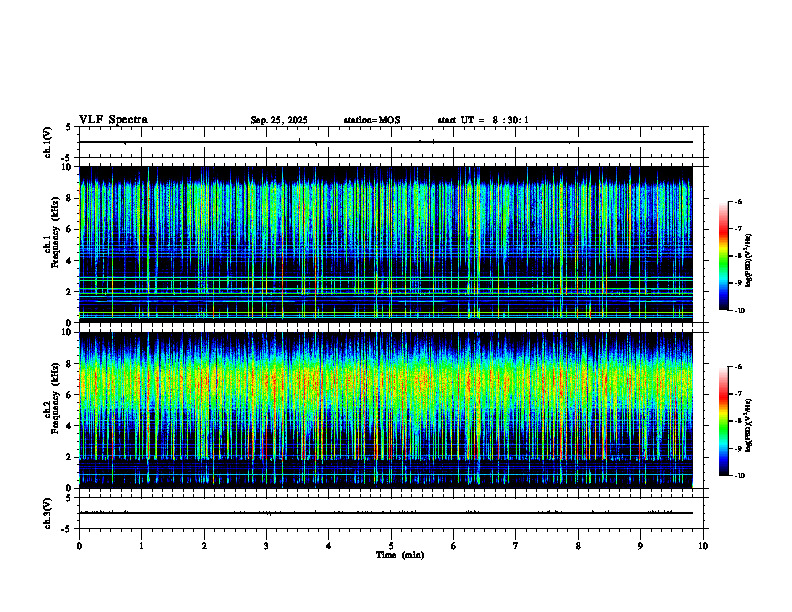792x612 pixels.
Task: Click time axis tick label "5"
Action: tap(391, 546)
